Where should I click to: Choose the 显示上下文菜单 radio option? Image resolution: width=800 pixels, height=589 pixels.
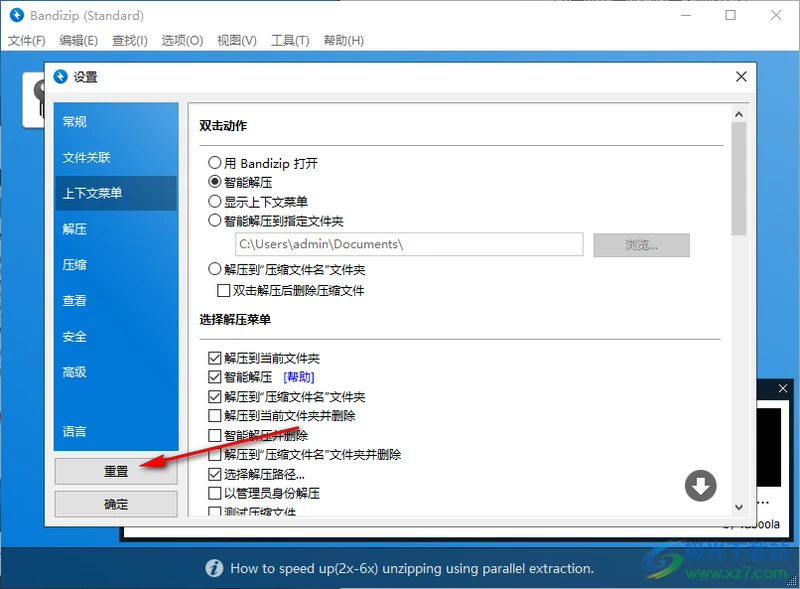215,201
